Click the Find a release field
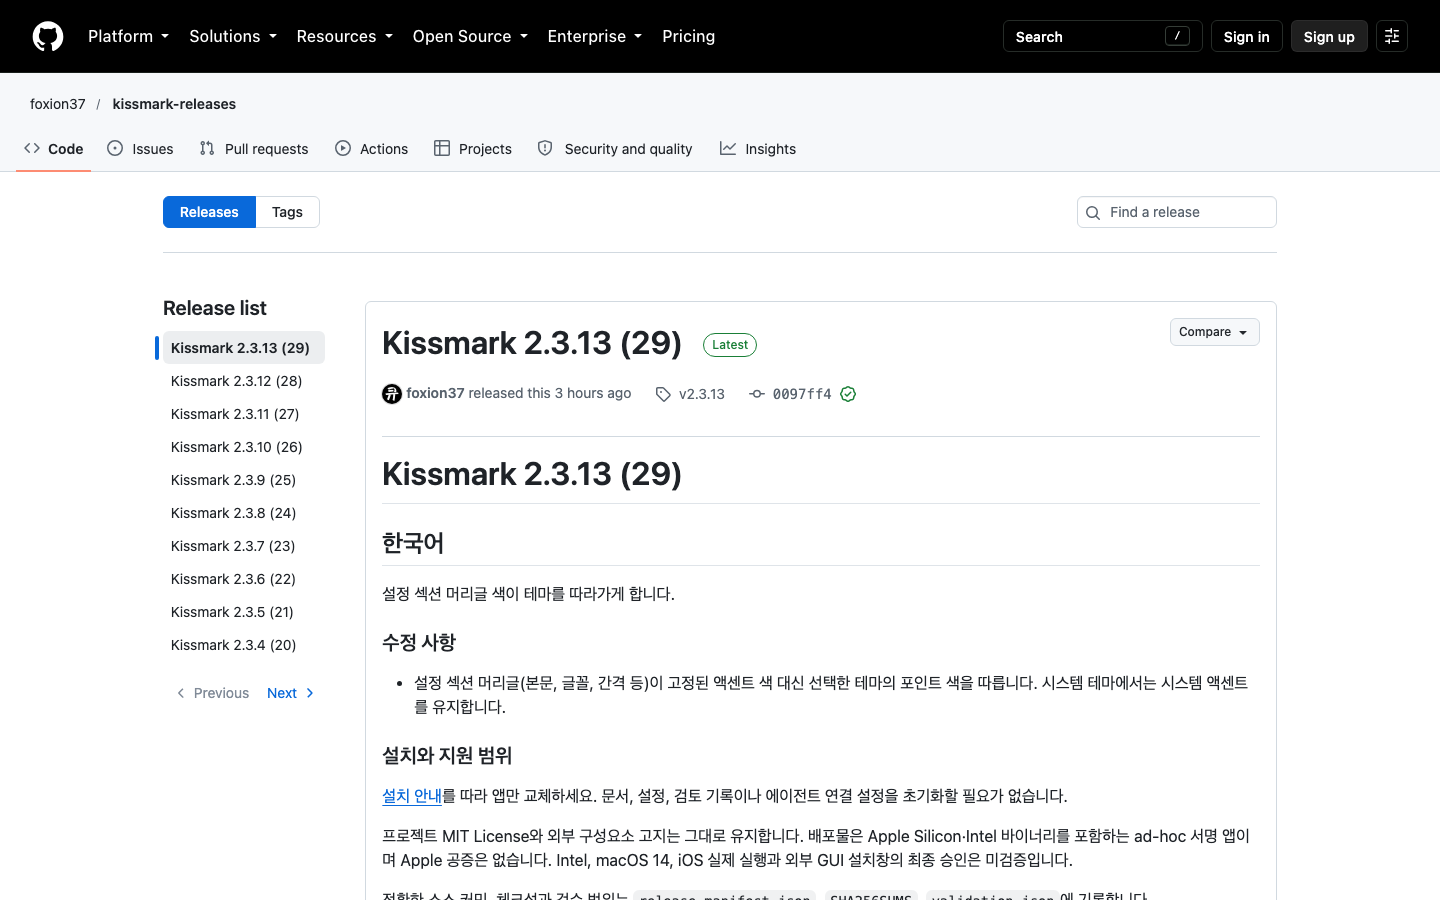The height and width of the screenshot is (900, 1440). (x=1177, y=212)
